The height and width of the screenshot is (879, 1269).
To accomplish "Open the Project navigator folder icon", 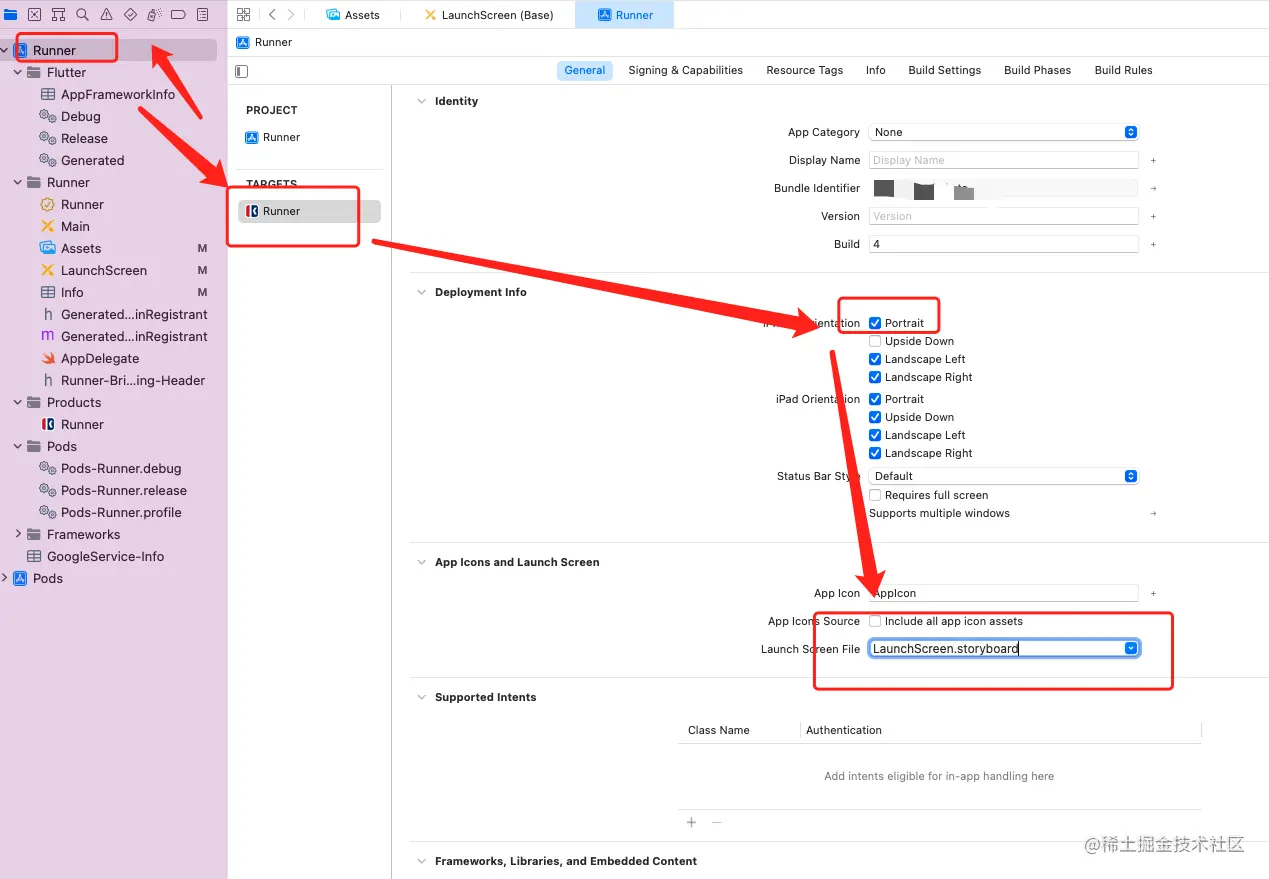I will pos(11,15).
